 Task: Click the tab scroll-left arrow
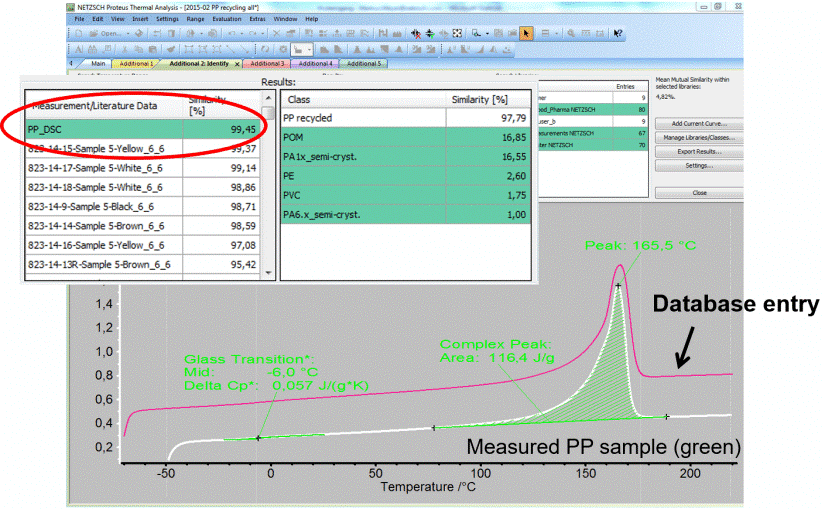coord(71,63)
